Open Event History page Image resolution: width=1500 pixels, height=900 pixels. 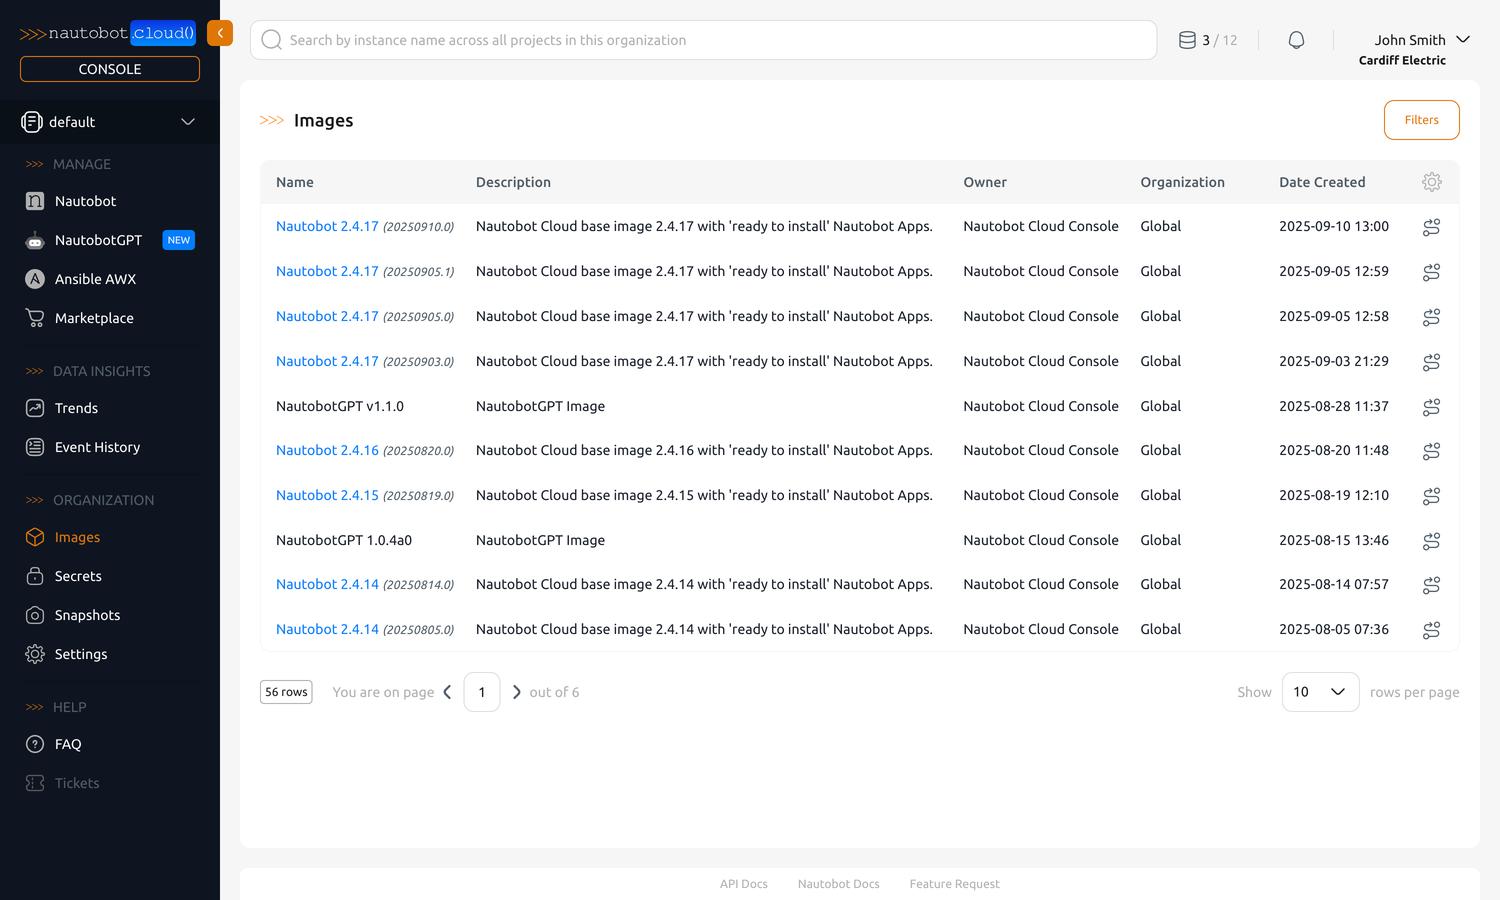click(97, 447)
